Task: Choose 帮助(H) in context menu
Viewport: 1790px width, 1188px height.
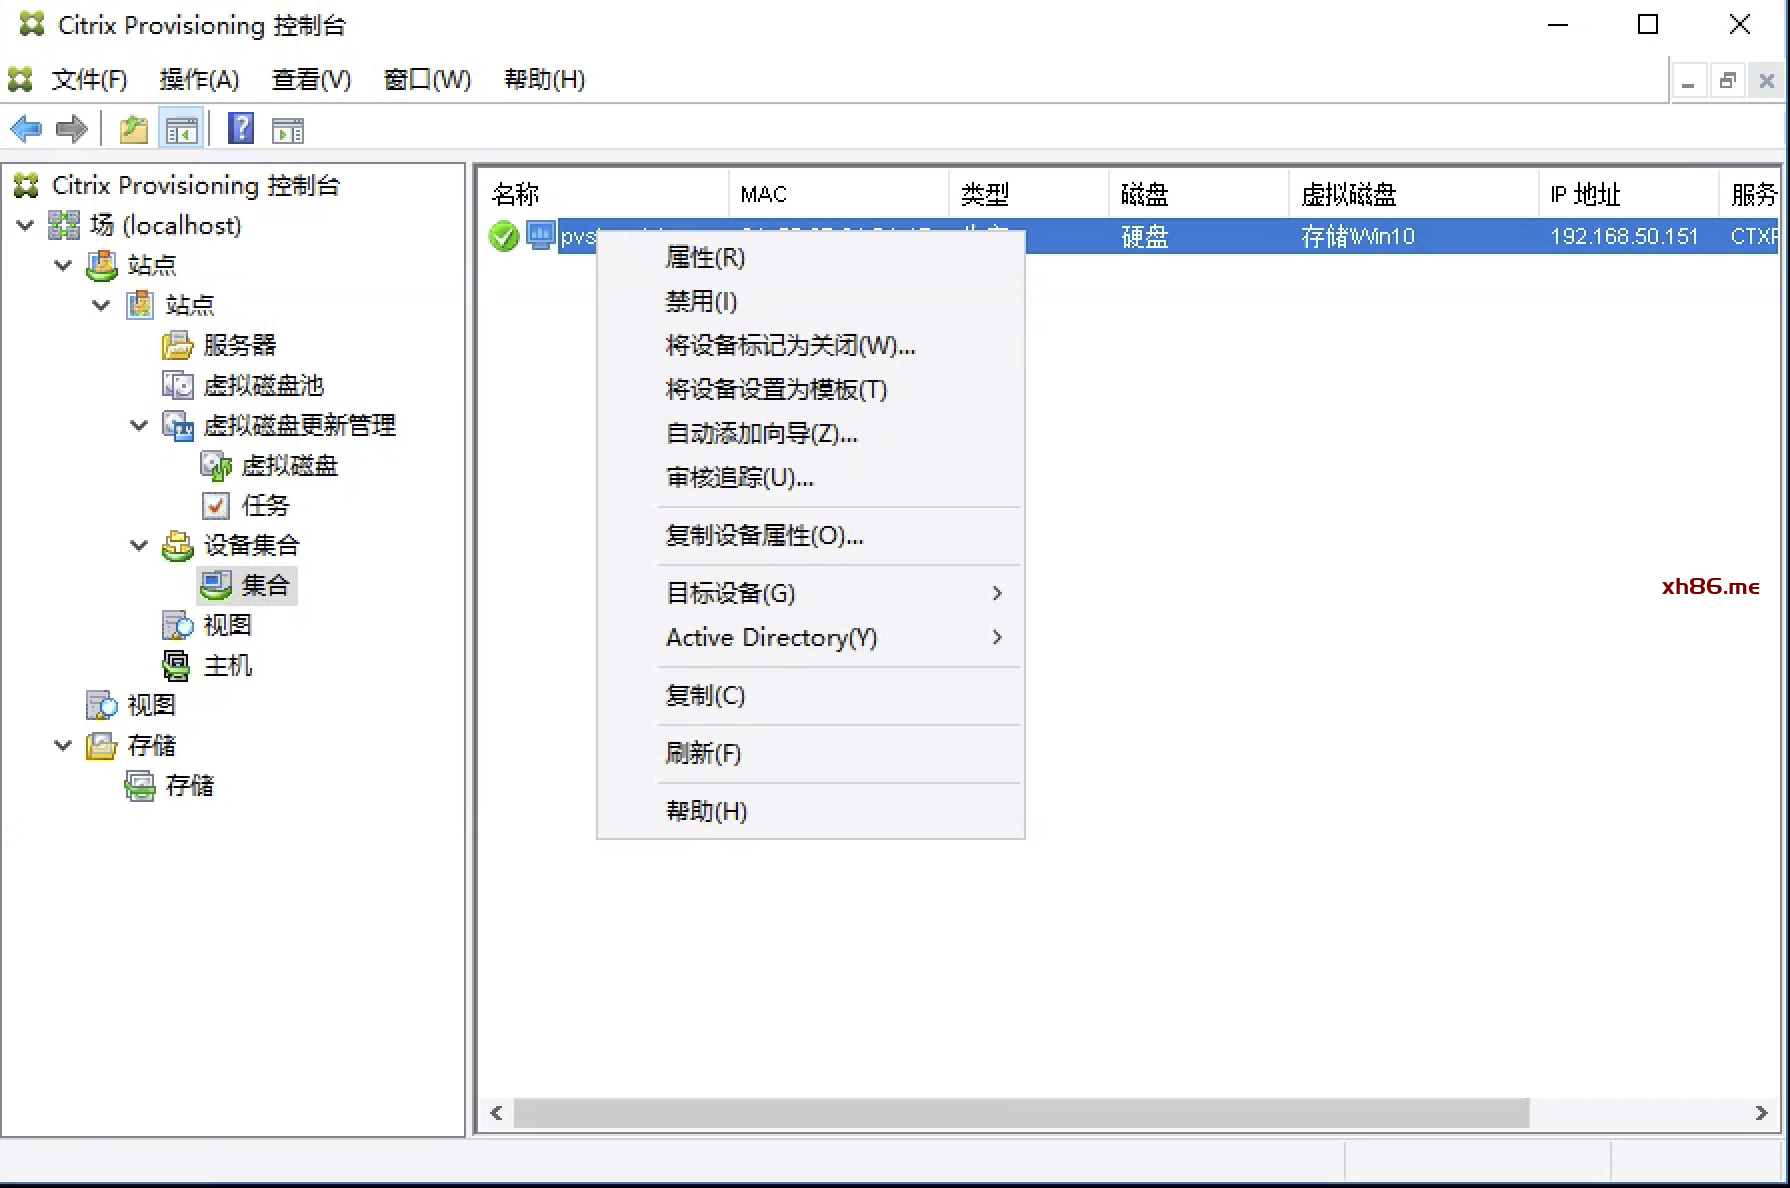Action: coord(810,811)
